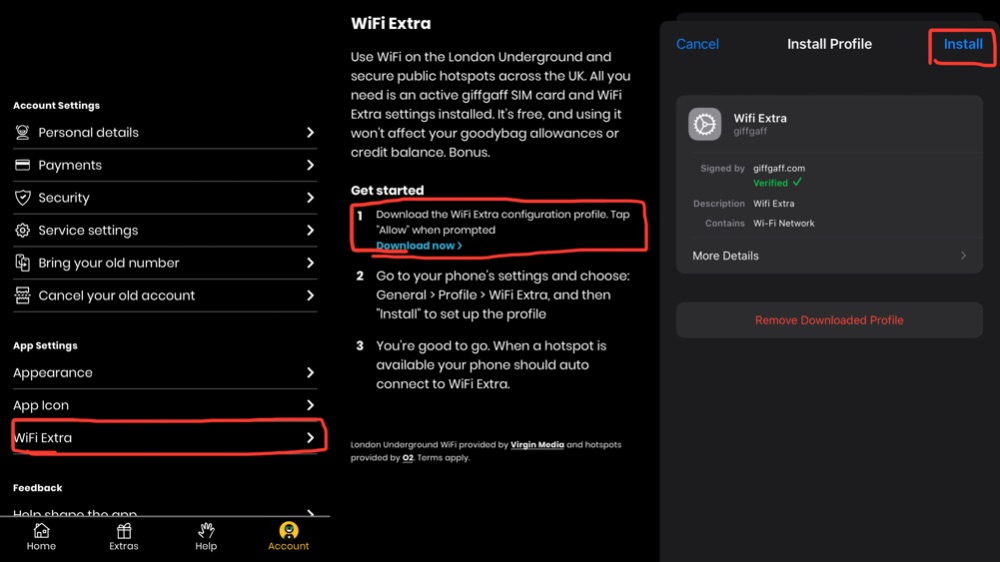
Task: Click the Personal details person icon
Action: pos(22,132)
